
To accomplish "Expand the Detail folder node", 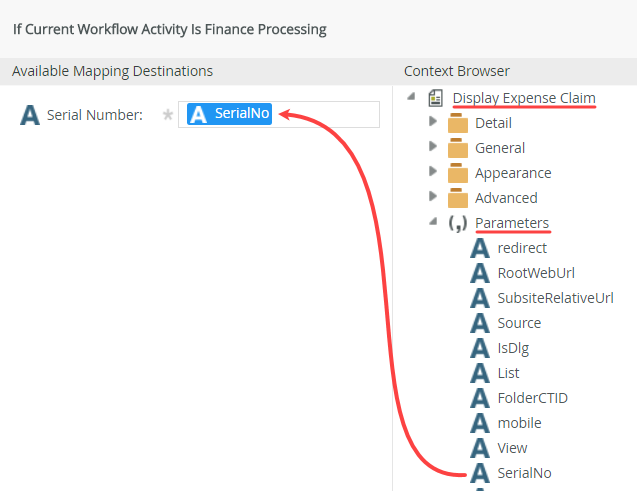I will coord(432,122).
